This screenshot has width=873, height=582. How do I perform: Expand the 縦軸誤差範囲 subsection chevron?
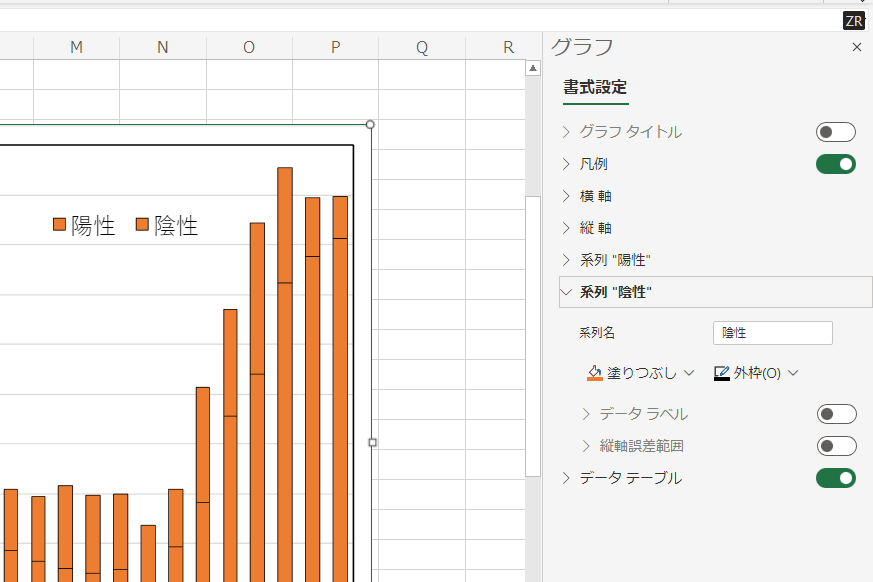[586, 446]
